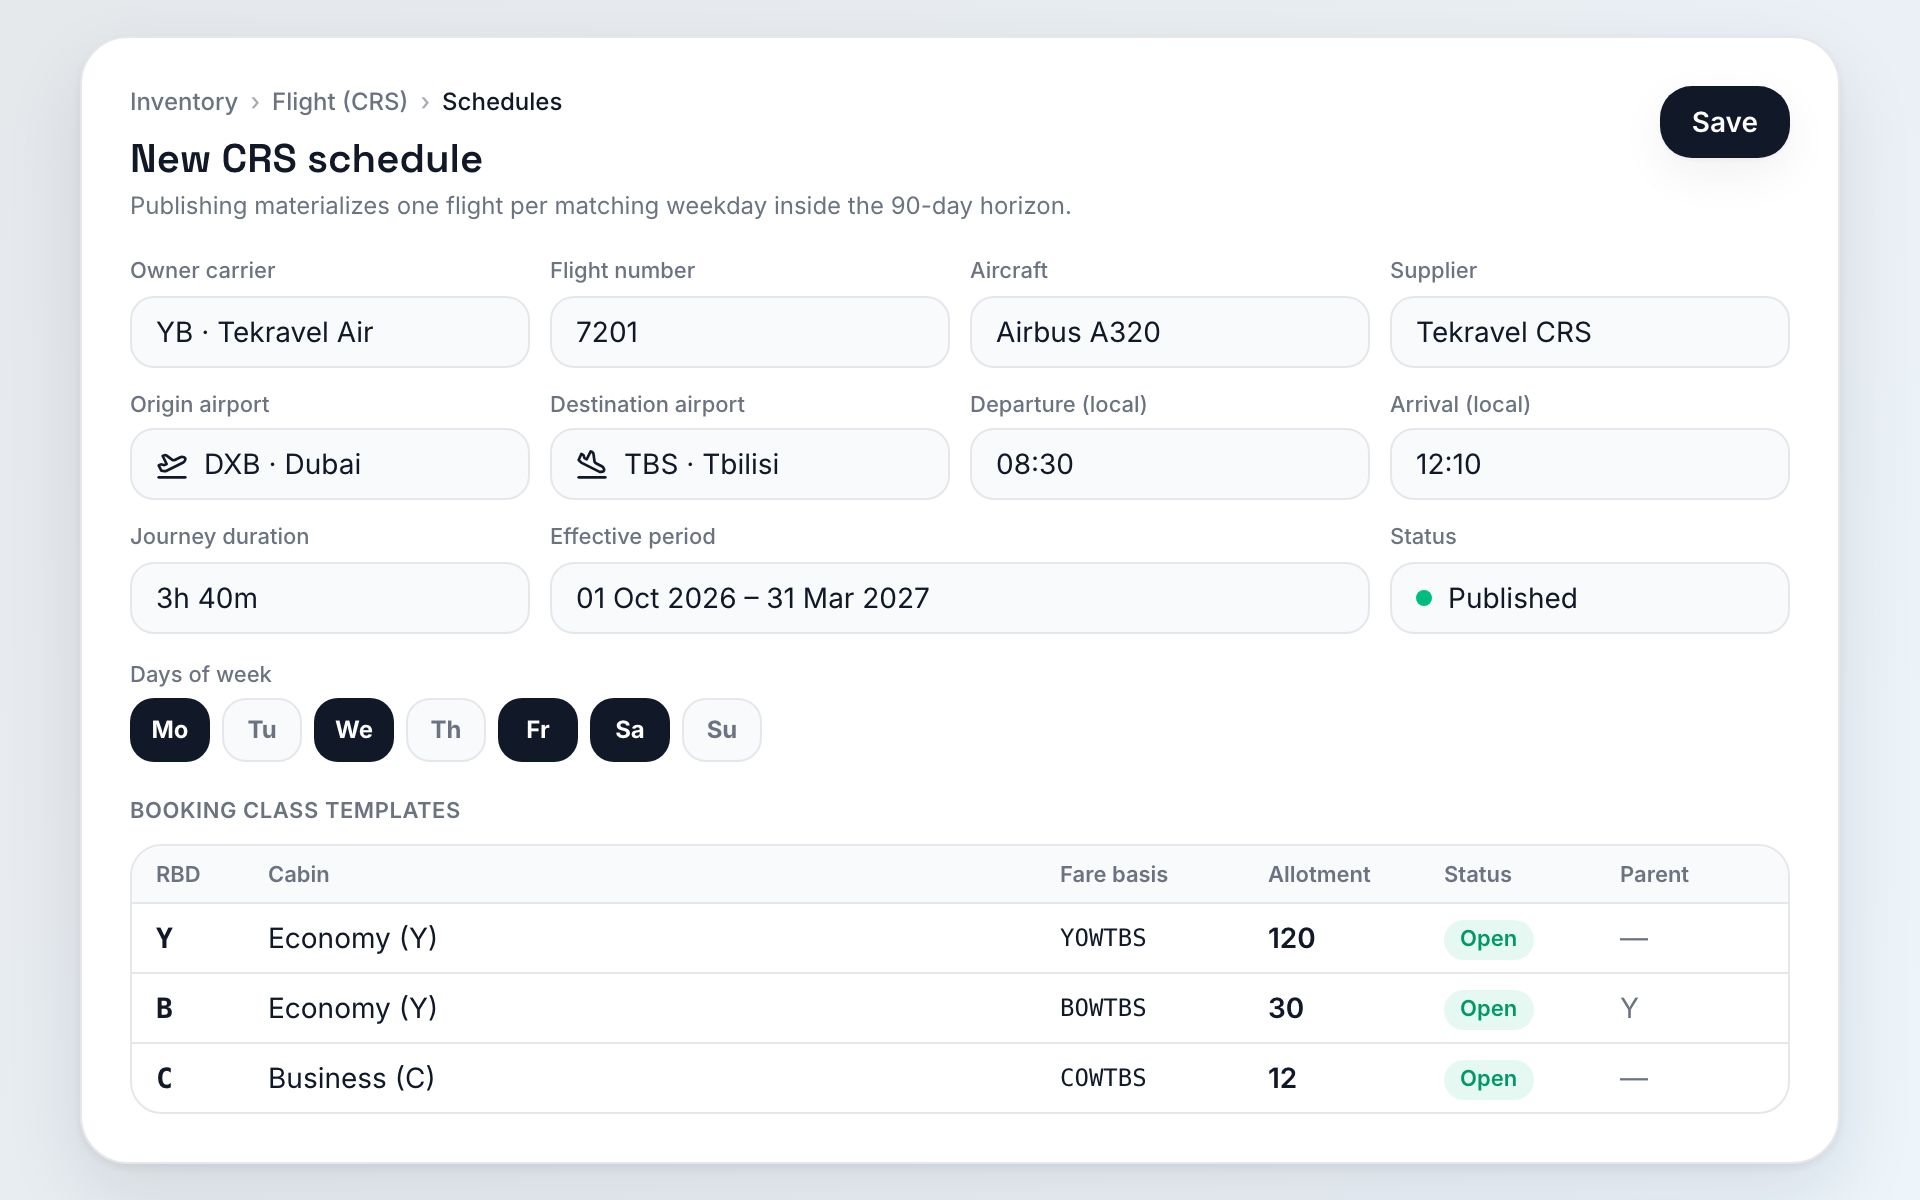This screenshot has height=1200, width=1920.
Task: Go to Flight (CRS) breadcrumb
Action: point(340,102)
